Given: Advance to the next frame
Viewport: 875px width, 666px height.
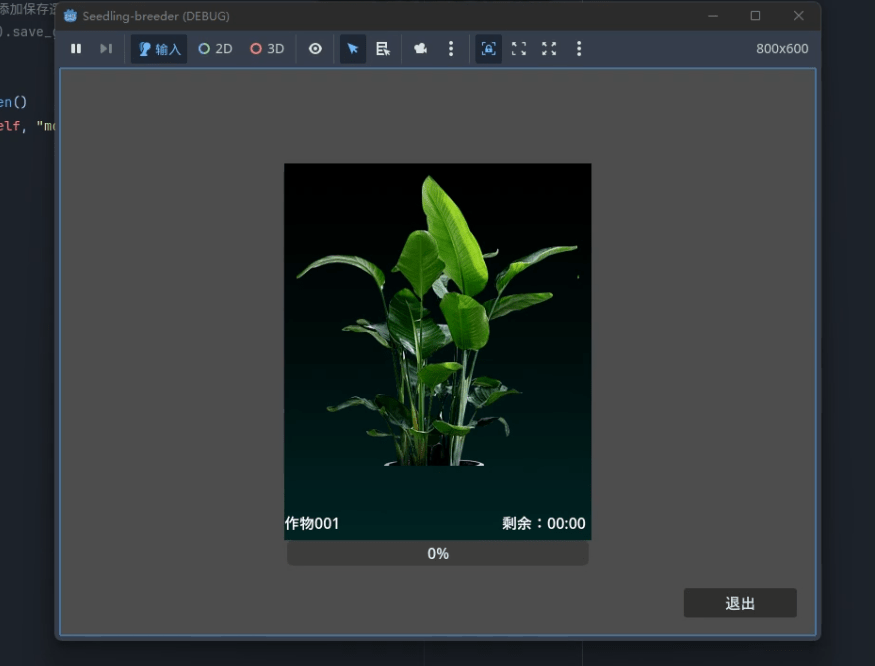Looking at the screenshot, I should tap(105, 49).
